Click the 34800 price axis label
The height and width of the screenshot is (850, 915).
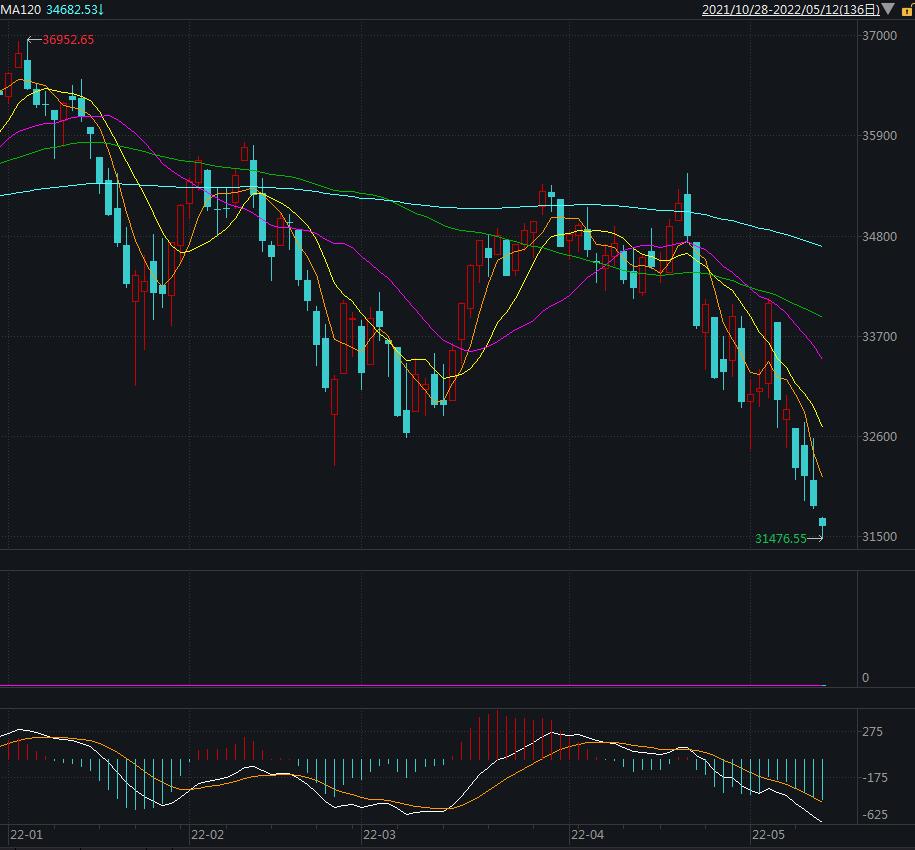tap(879, 236)
